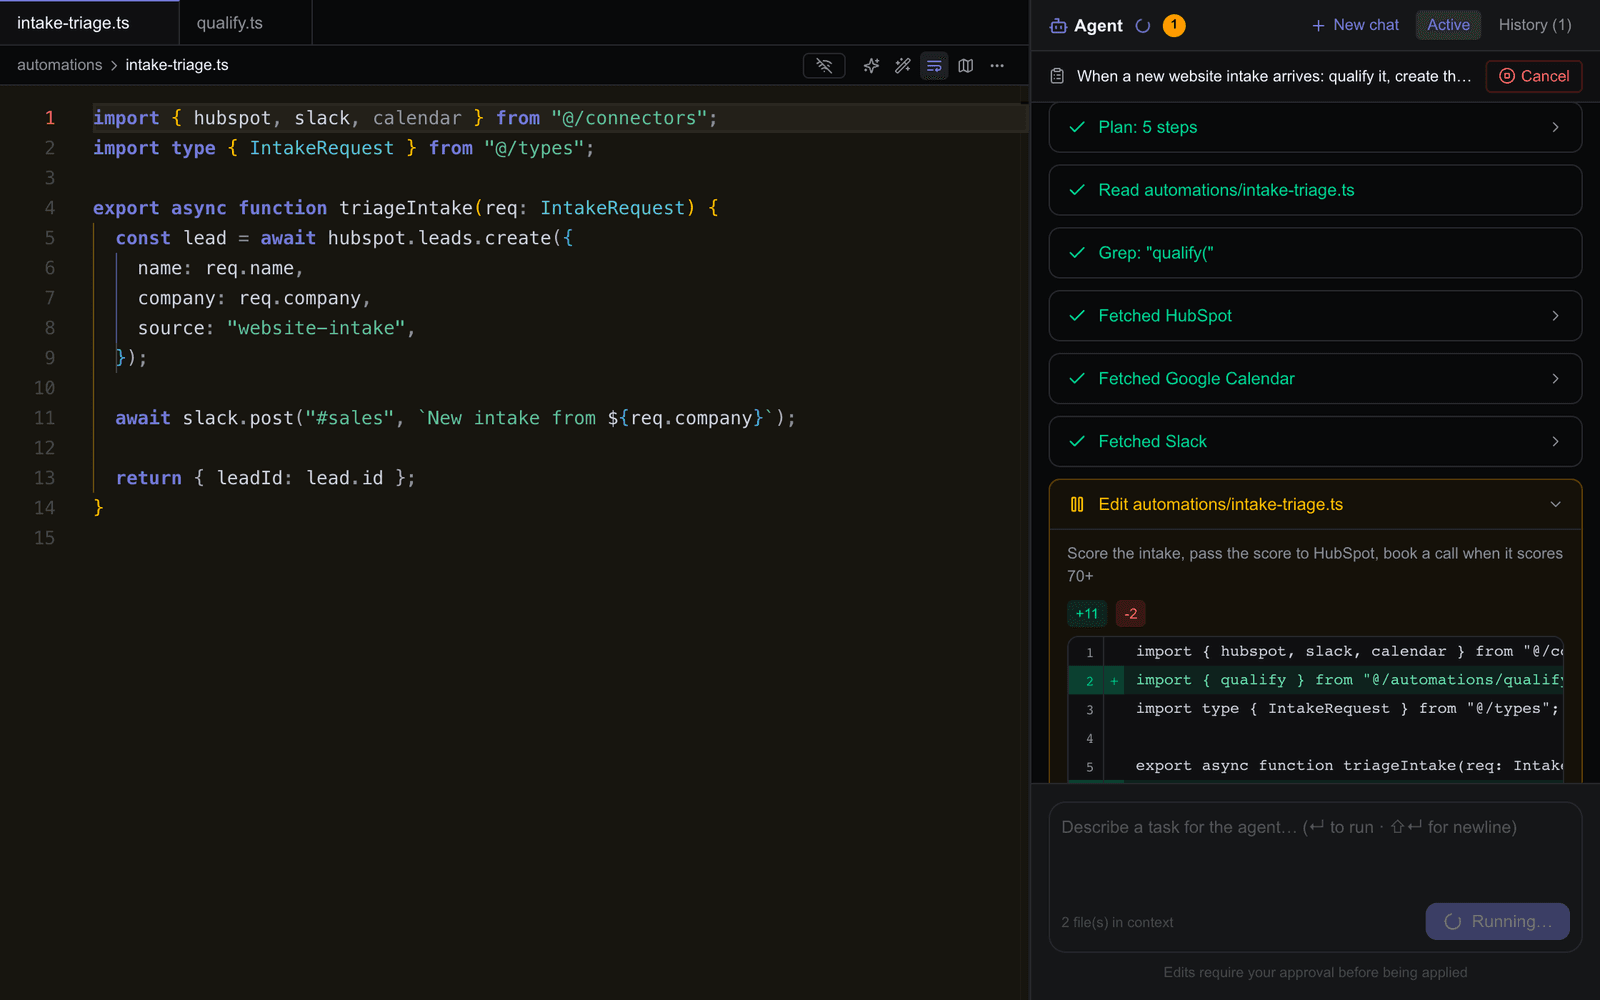Click the "website-intake" string in code
The image size is (1600, 1000).
[316, 328]
